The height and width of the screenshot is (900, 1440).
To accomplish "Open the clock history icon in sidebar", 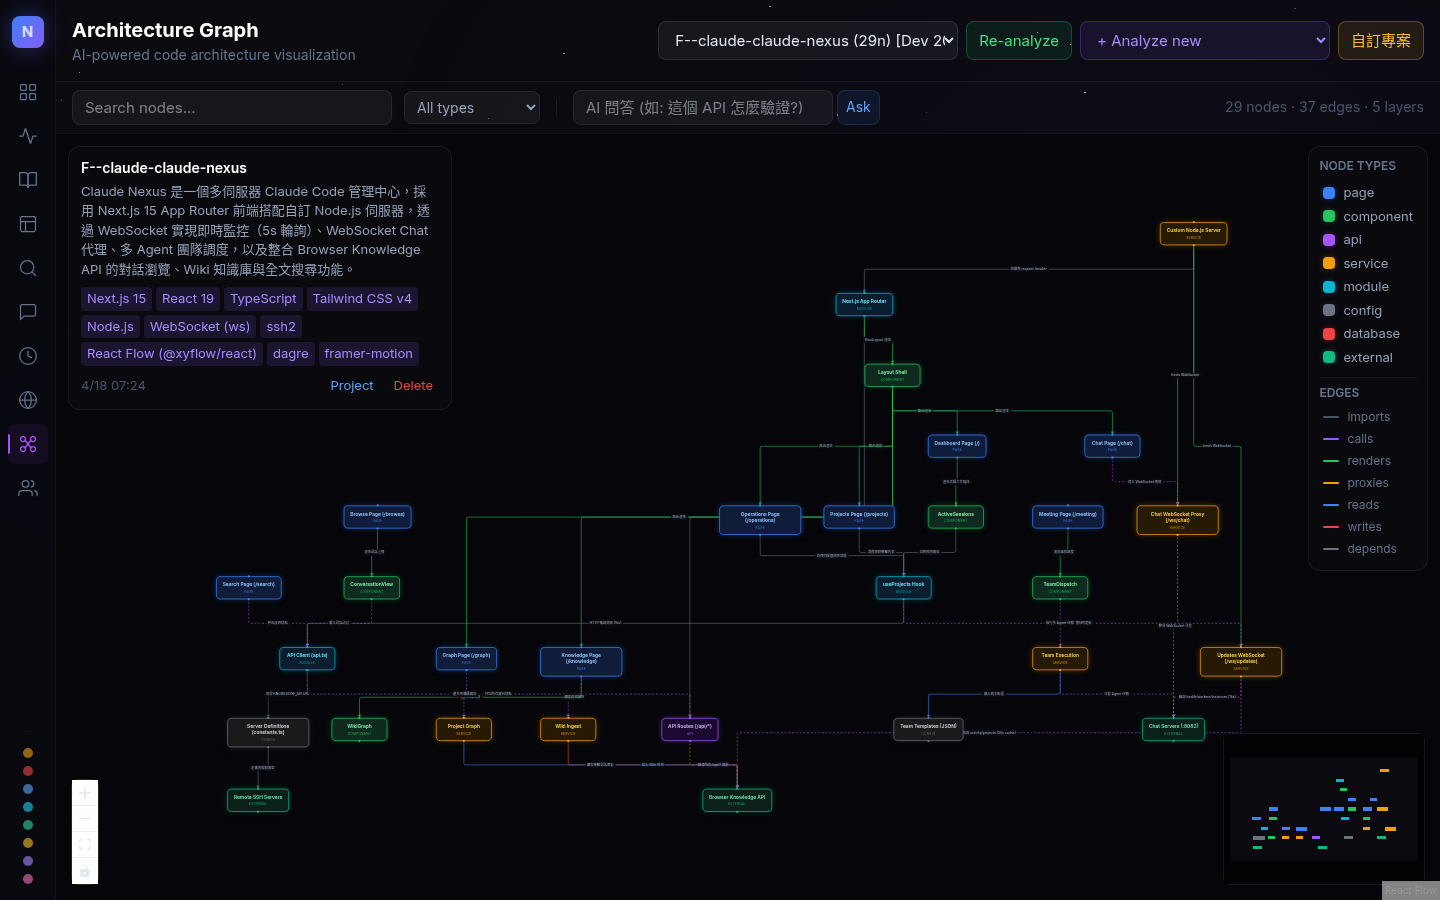I will tap(28, 356).
